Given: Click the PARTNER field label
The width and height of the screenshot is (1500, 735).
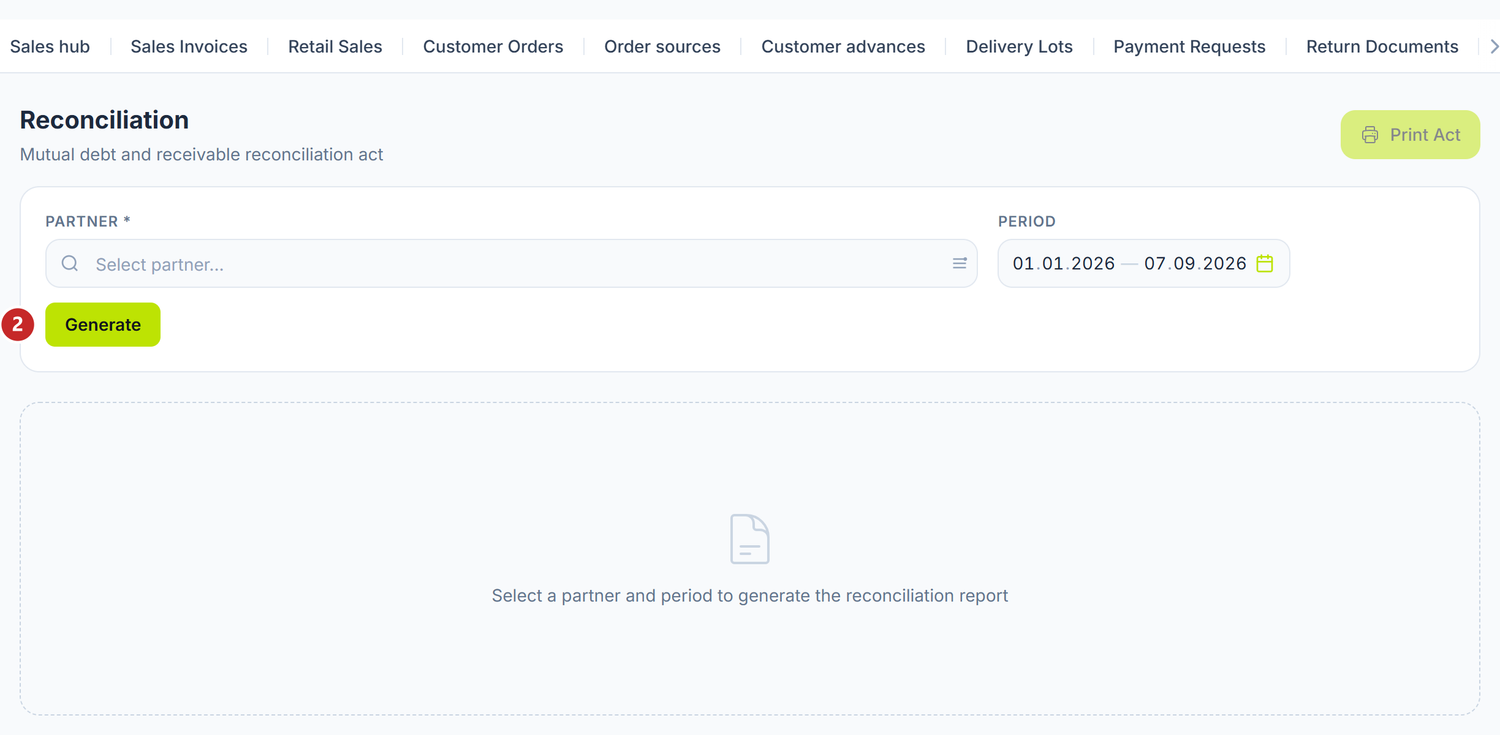Looking at the screenshot, I should pos(88,222).
